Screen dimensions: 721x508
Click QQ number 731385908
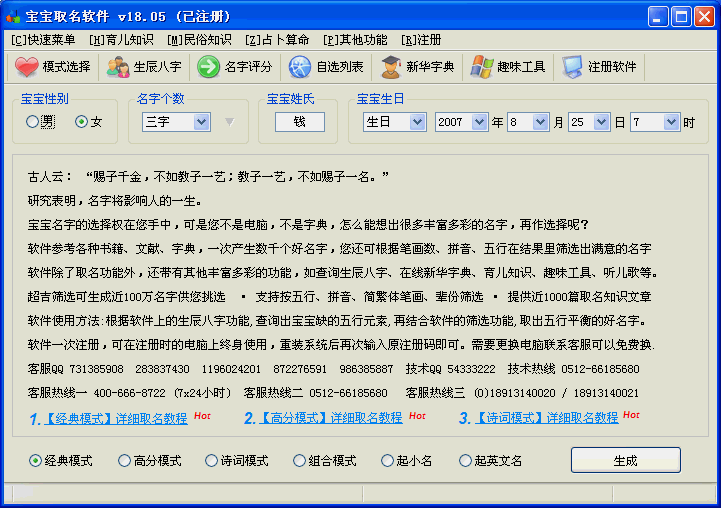[97, 369]
